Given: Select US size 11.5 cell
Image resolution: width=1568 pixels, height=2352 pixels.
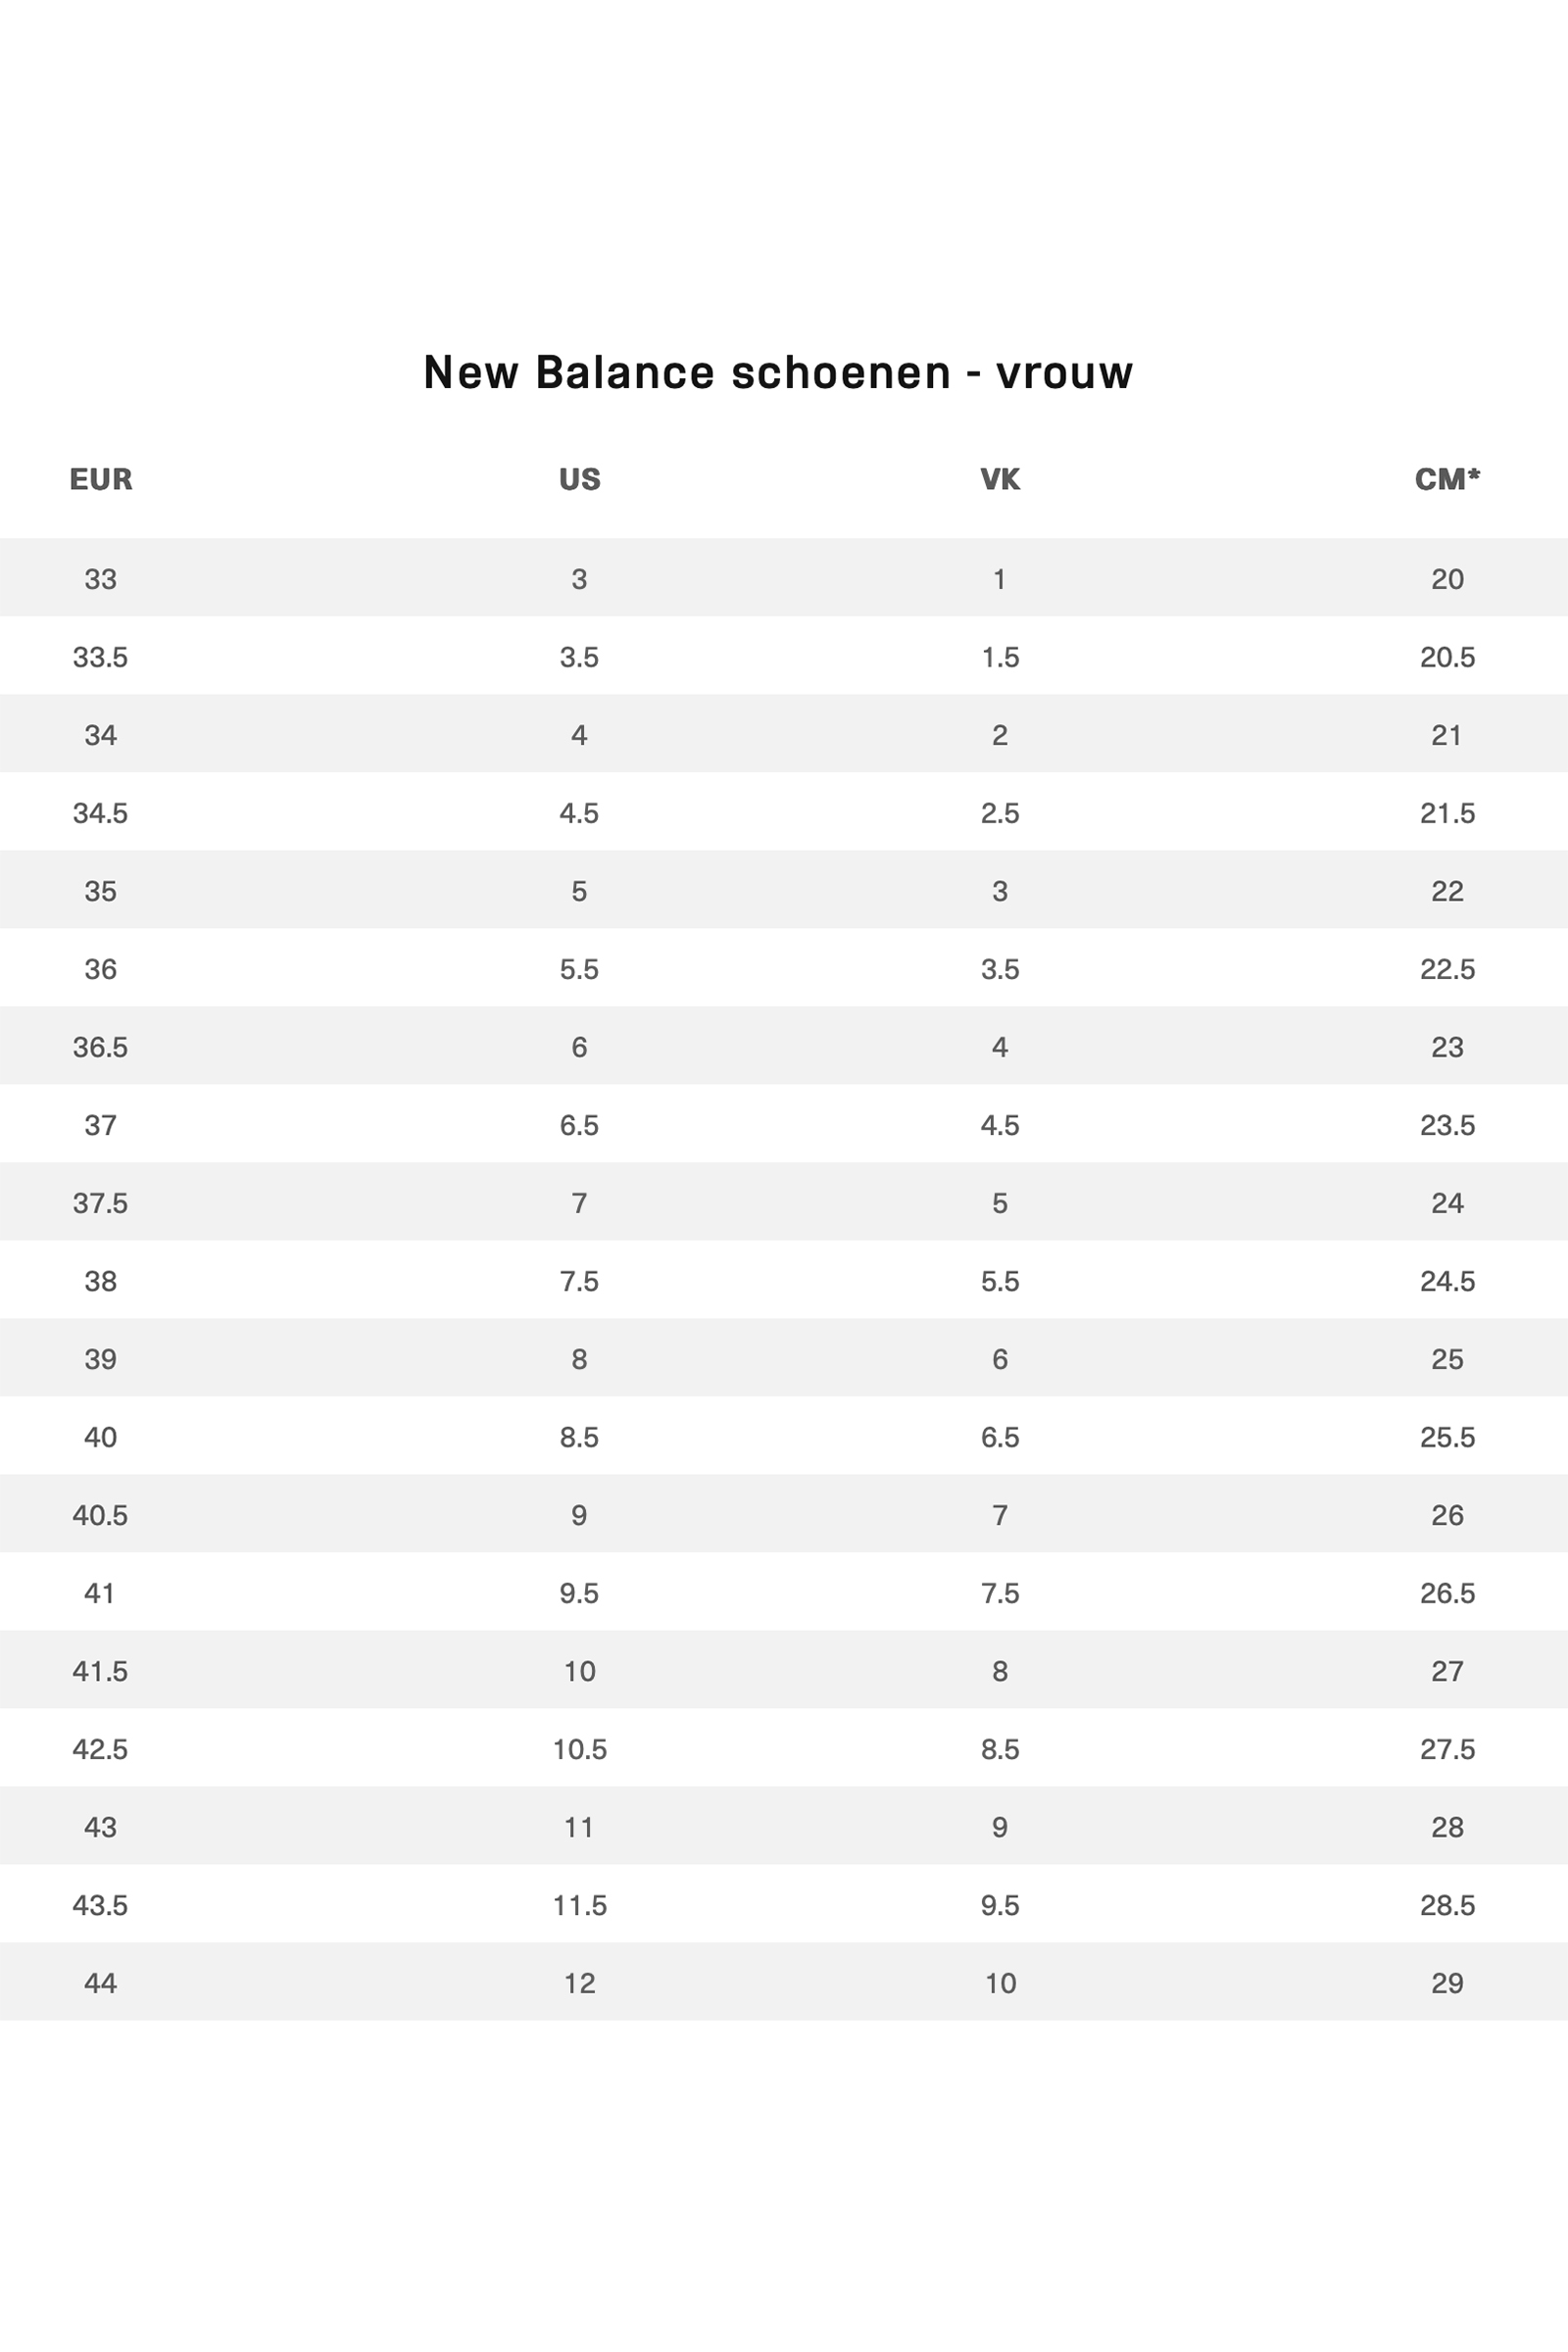Looking at the screenshot, I should pos(580,1905).
